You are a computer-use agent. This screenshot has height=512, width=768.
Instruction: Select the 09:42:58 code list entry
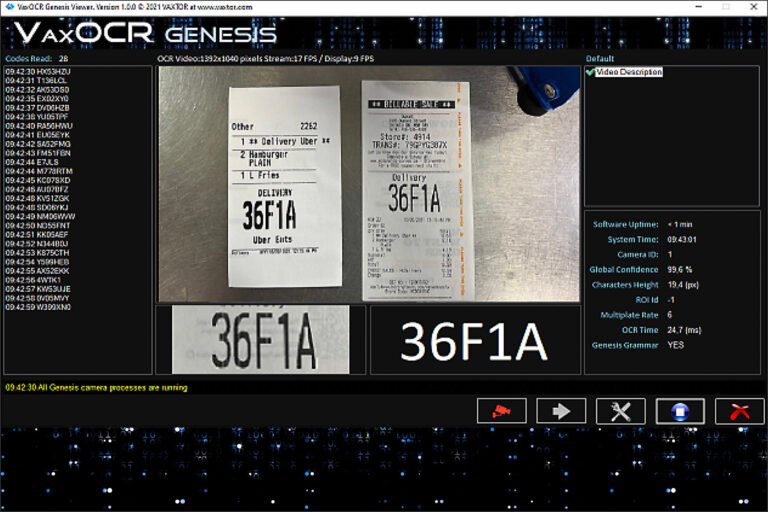pyautogui.click(x=37, y=298)
